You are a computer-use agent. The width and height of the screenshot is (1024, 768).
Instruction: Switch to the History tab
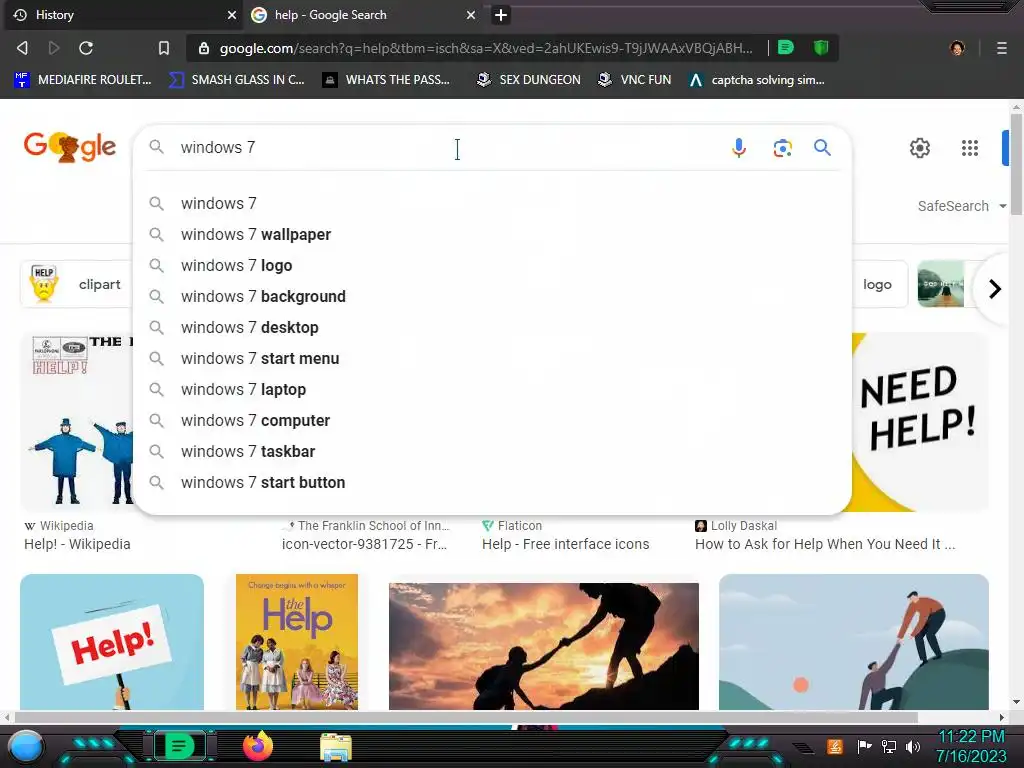[x=124, y=15]
